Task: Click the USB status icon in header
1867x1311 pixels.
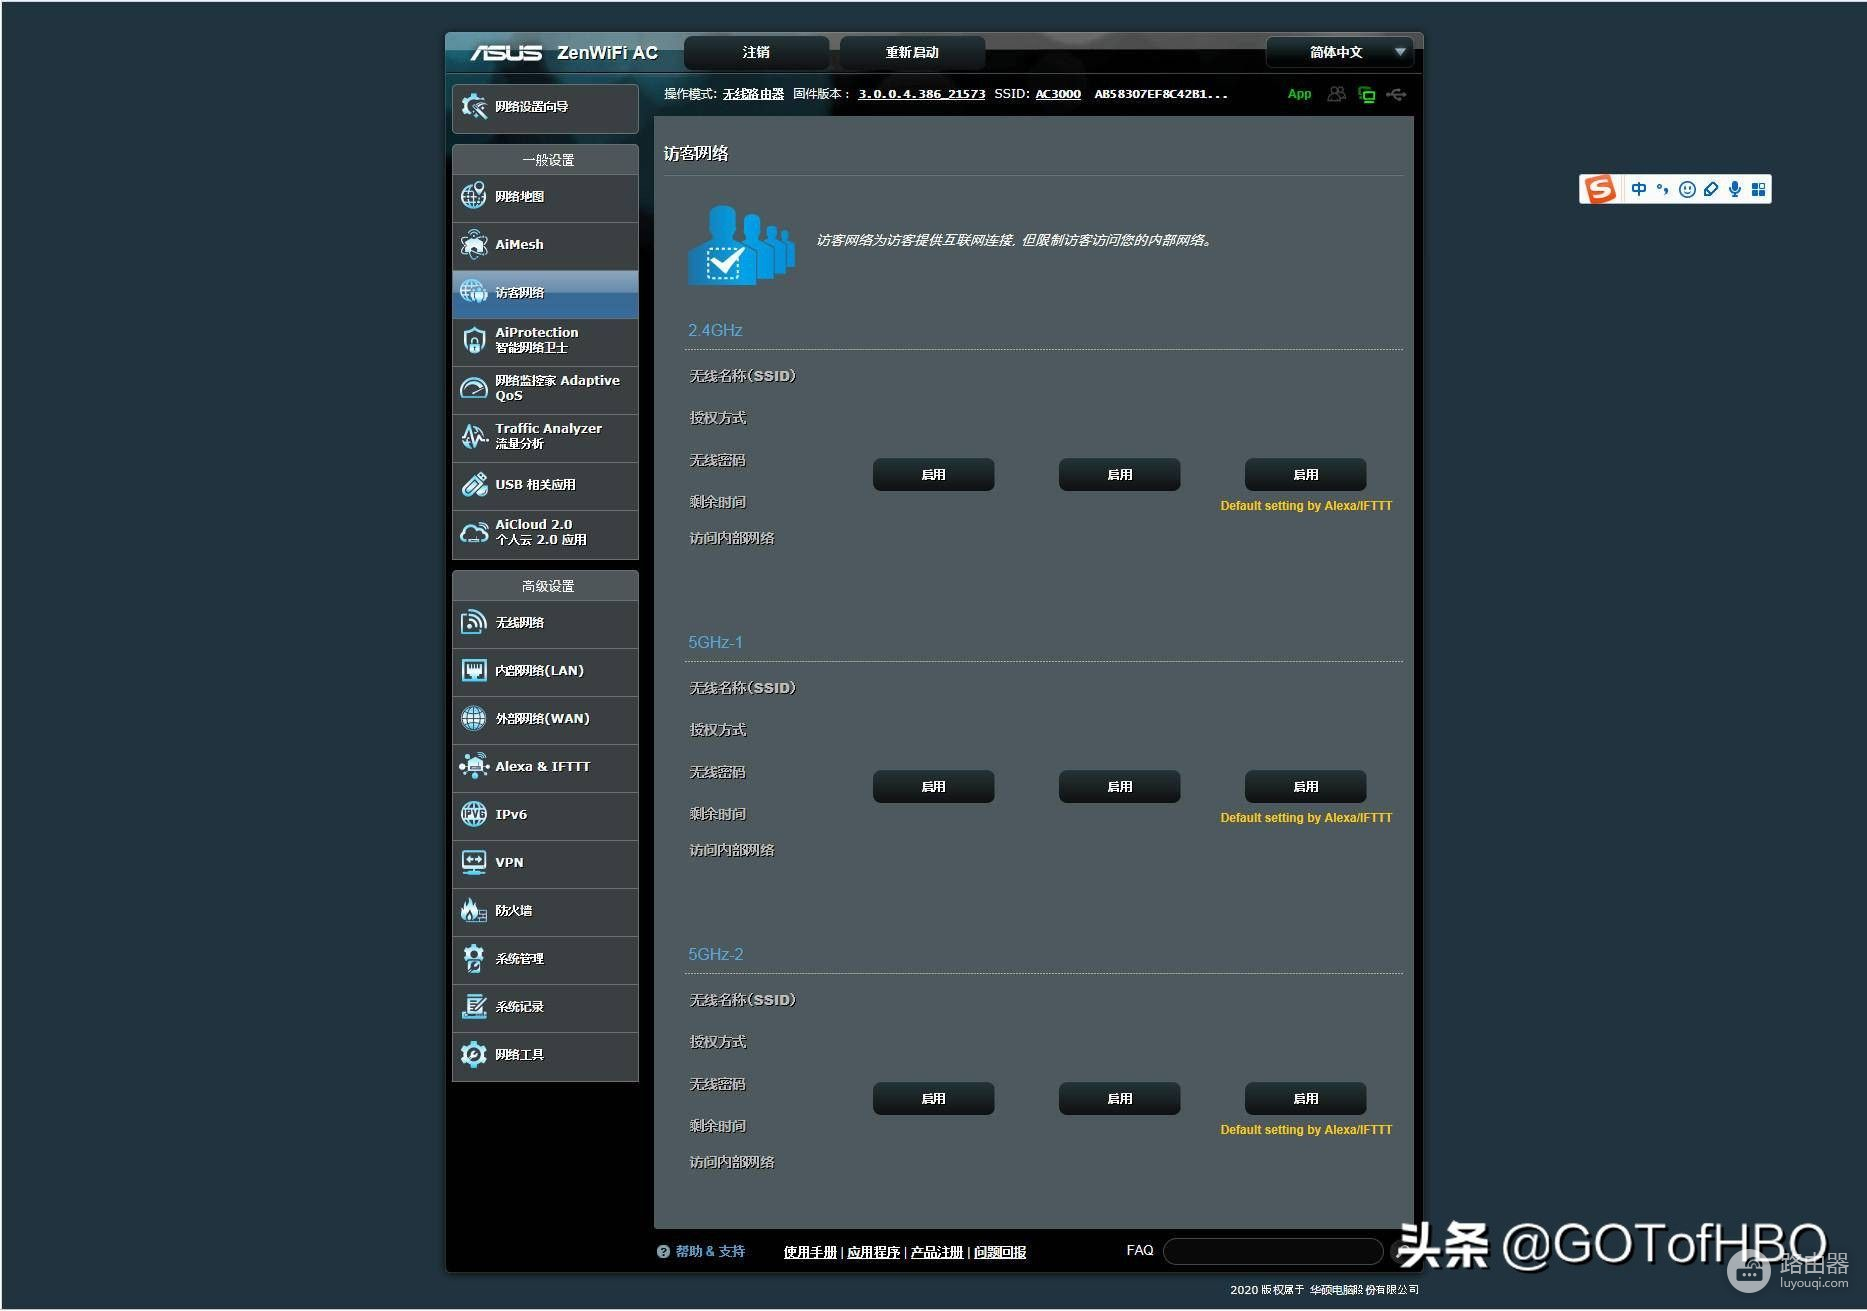Action: pos(1397,94)
